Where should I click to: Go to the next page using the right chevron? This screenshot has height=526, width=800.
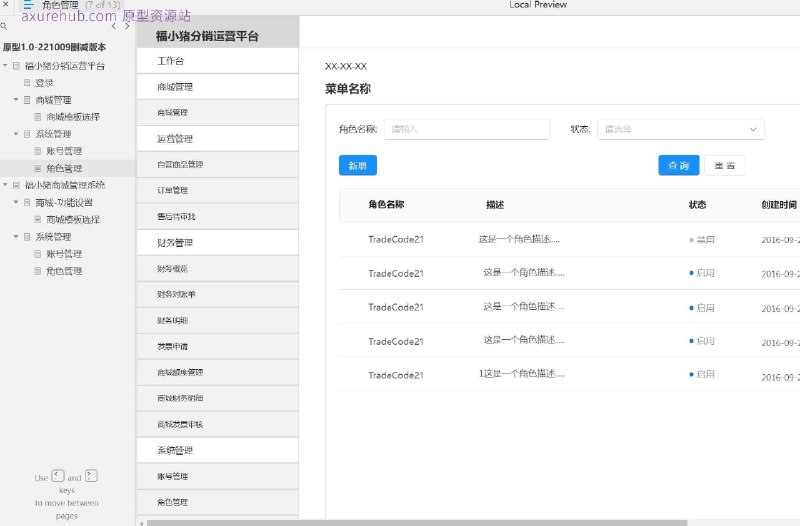pyautogui.click(x=127, y=26)
